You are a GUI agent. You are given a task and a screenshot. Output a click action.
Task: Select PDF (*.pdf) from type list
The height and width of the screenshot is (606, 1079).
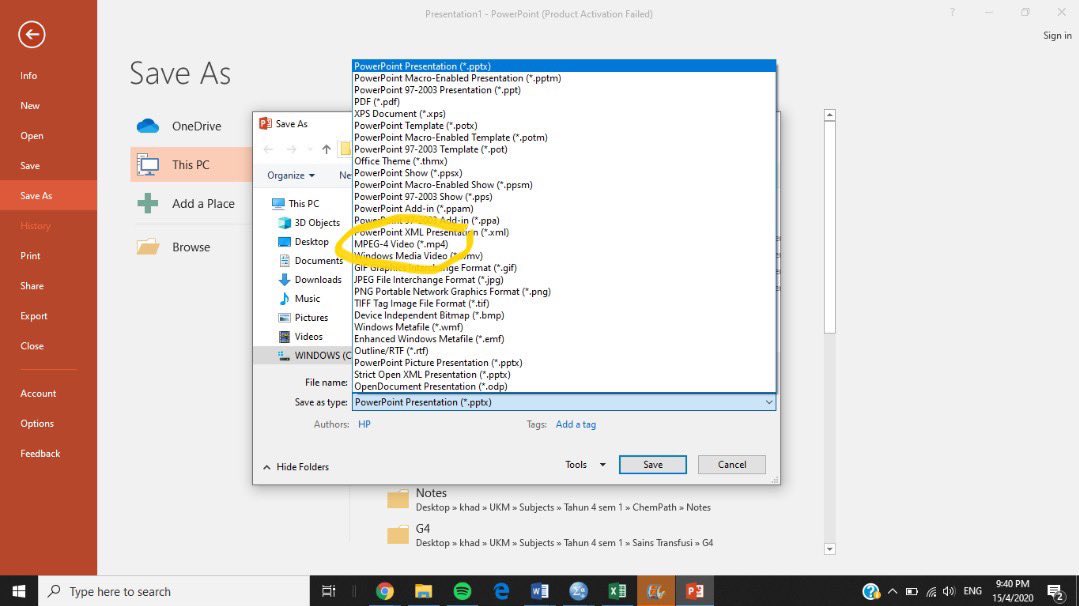tap(377, 102)
